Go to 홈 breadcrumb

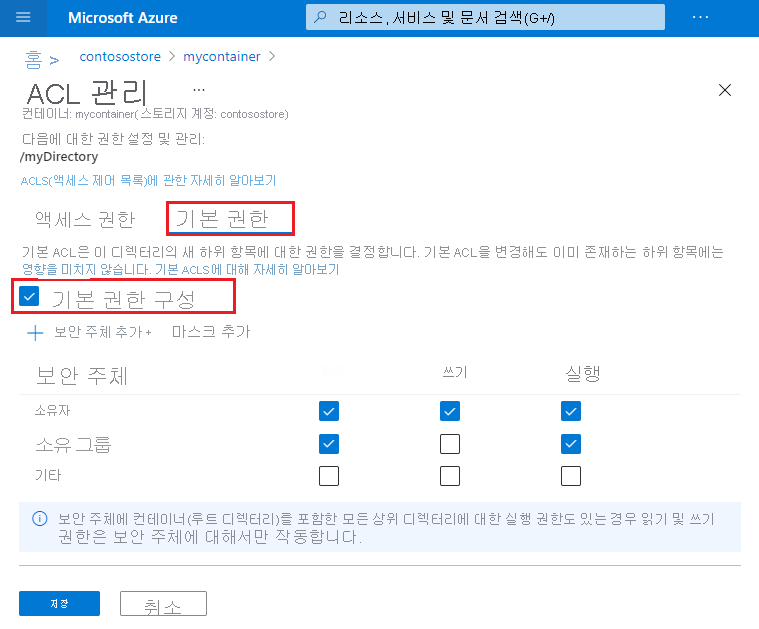(33, 60)
